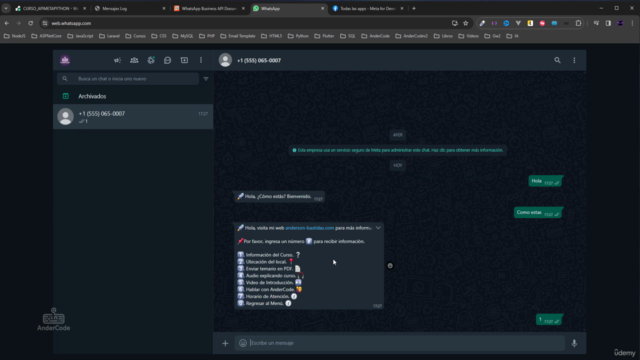Screen dimensions: 640x360
Task: Open the MySQL bookmarks folder
Action: (183, 36)
